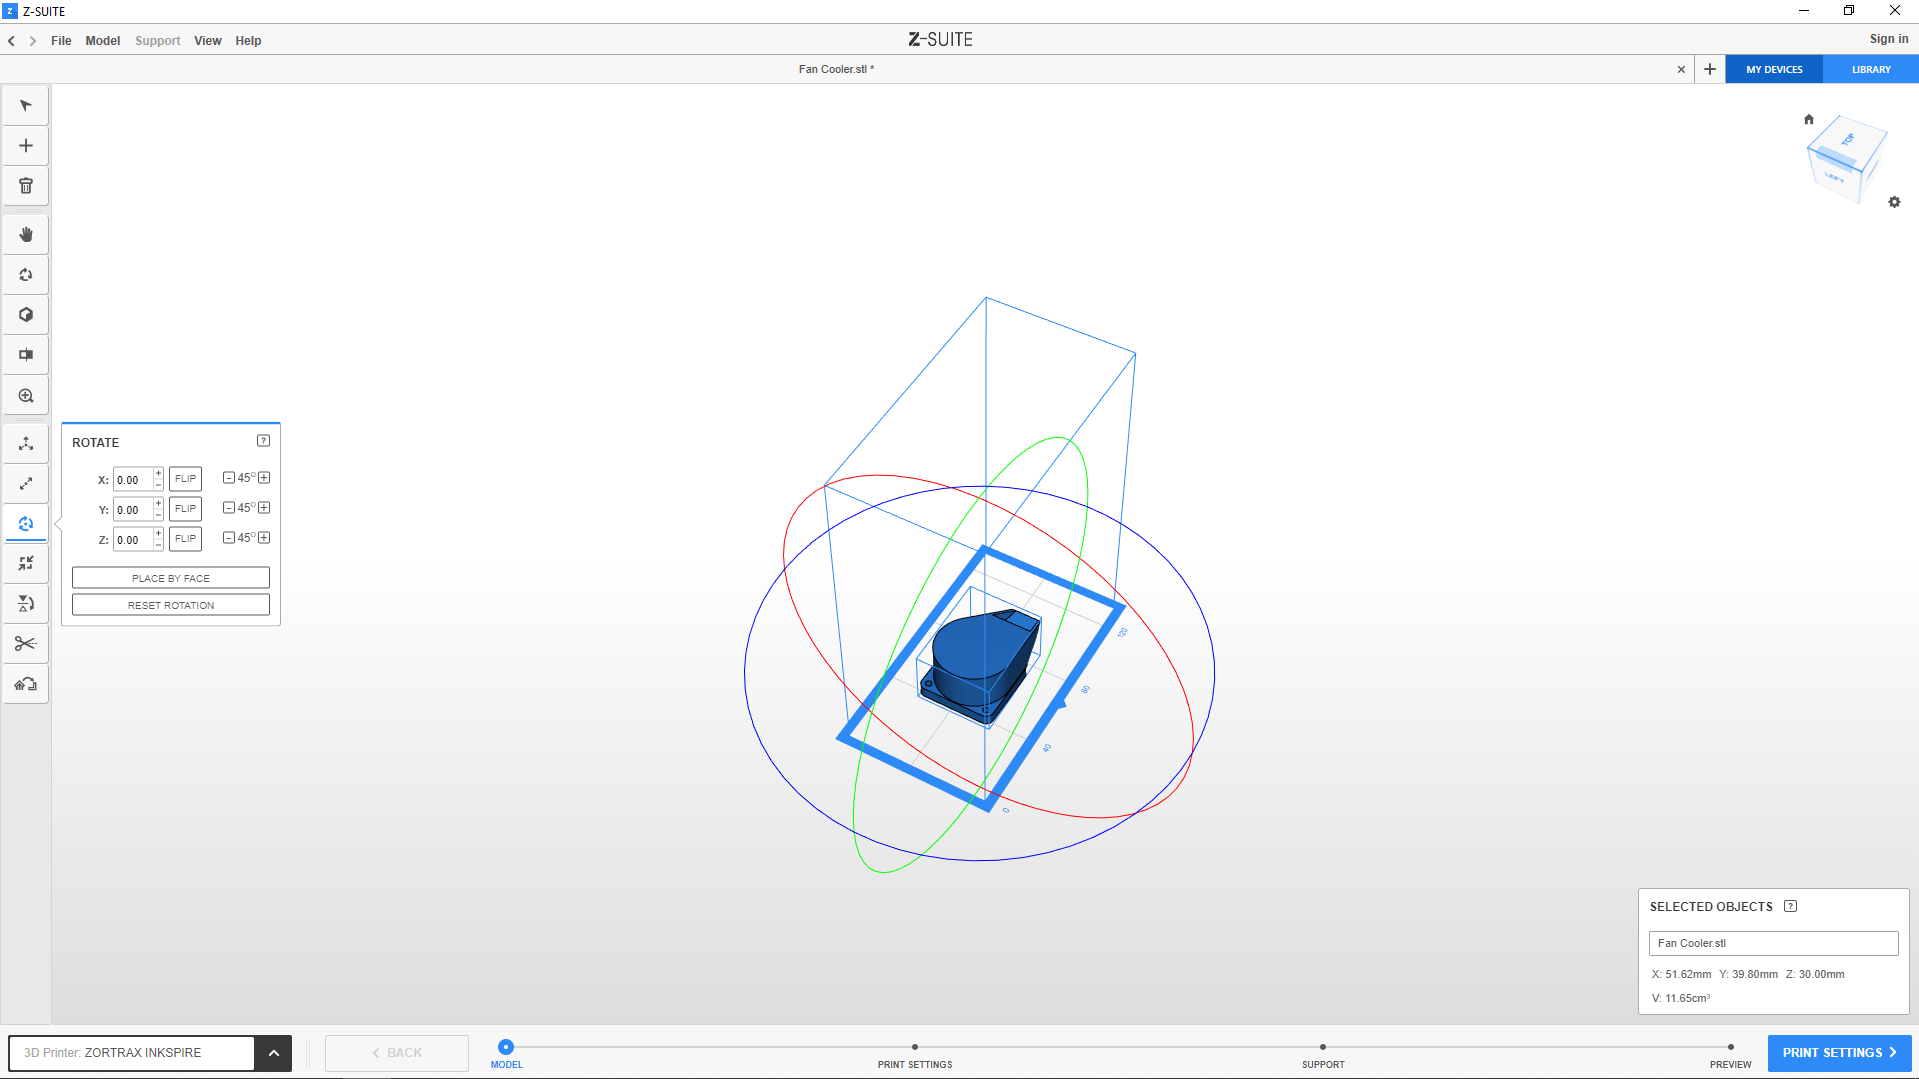Viewport: 1919px width, 1079px height.
Task: Open the scissors split tool
Action: [26, 644]
